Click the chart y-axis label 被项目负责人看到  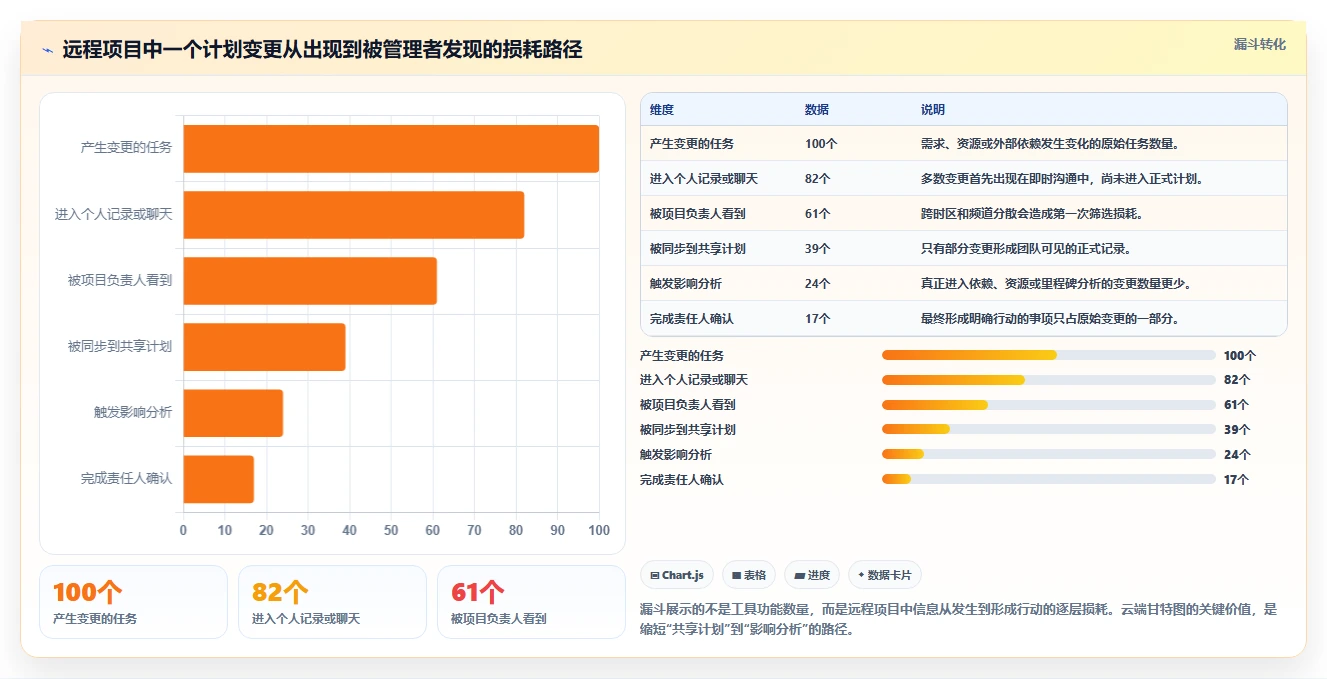120,280
